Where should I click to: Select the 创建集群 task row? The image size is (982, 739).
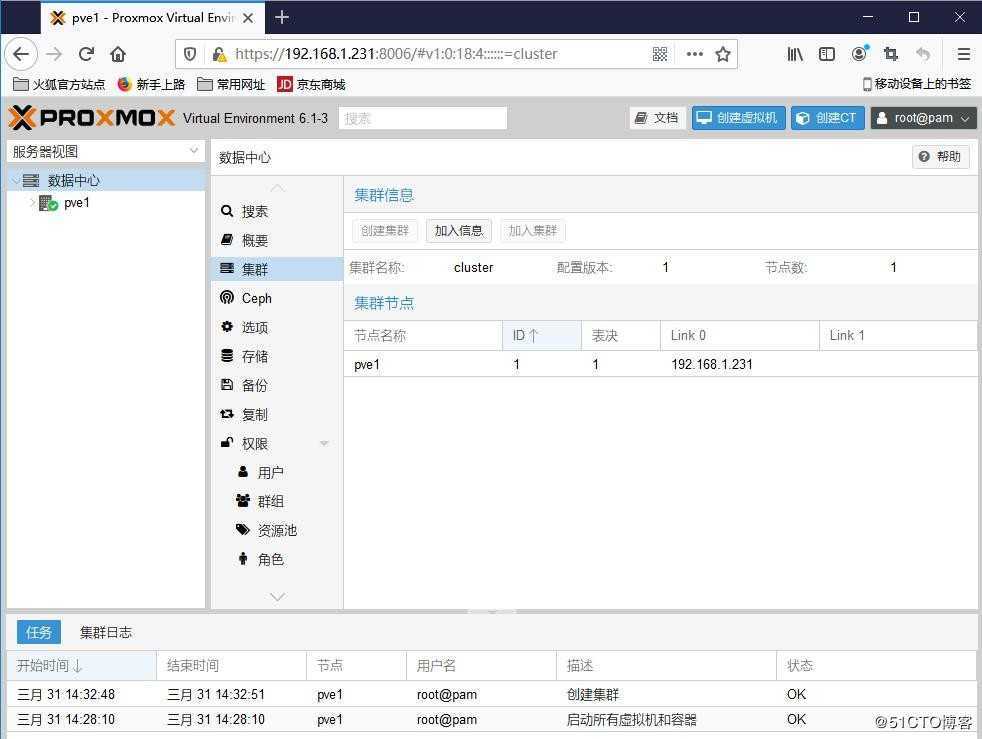(492, 695)
